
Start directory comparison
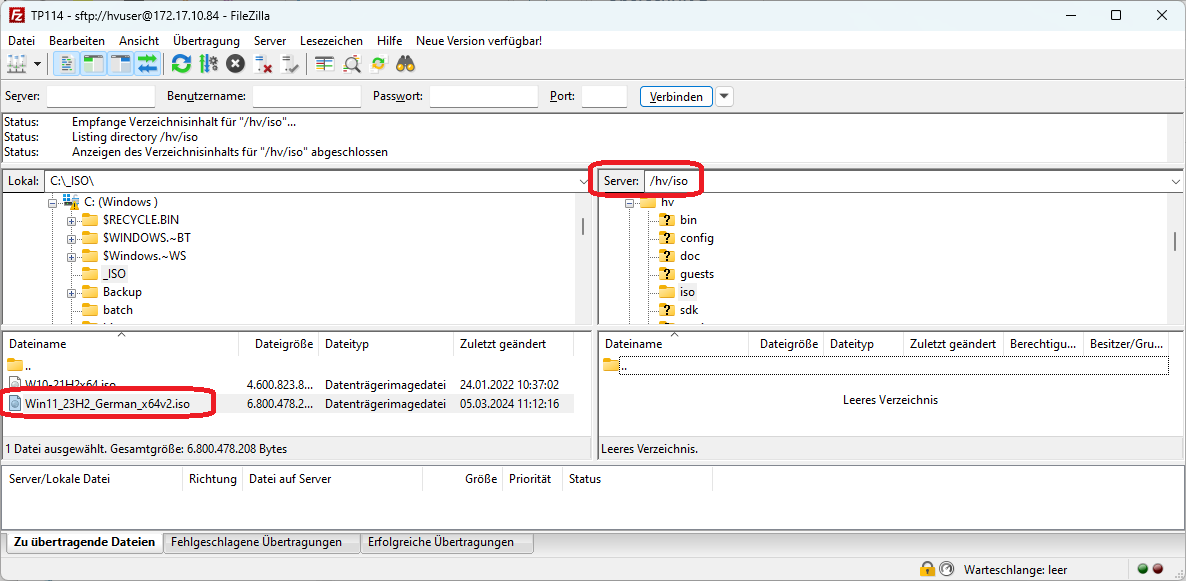click(x=350, y=63)
